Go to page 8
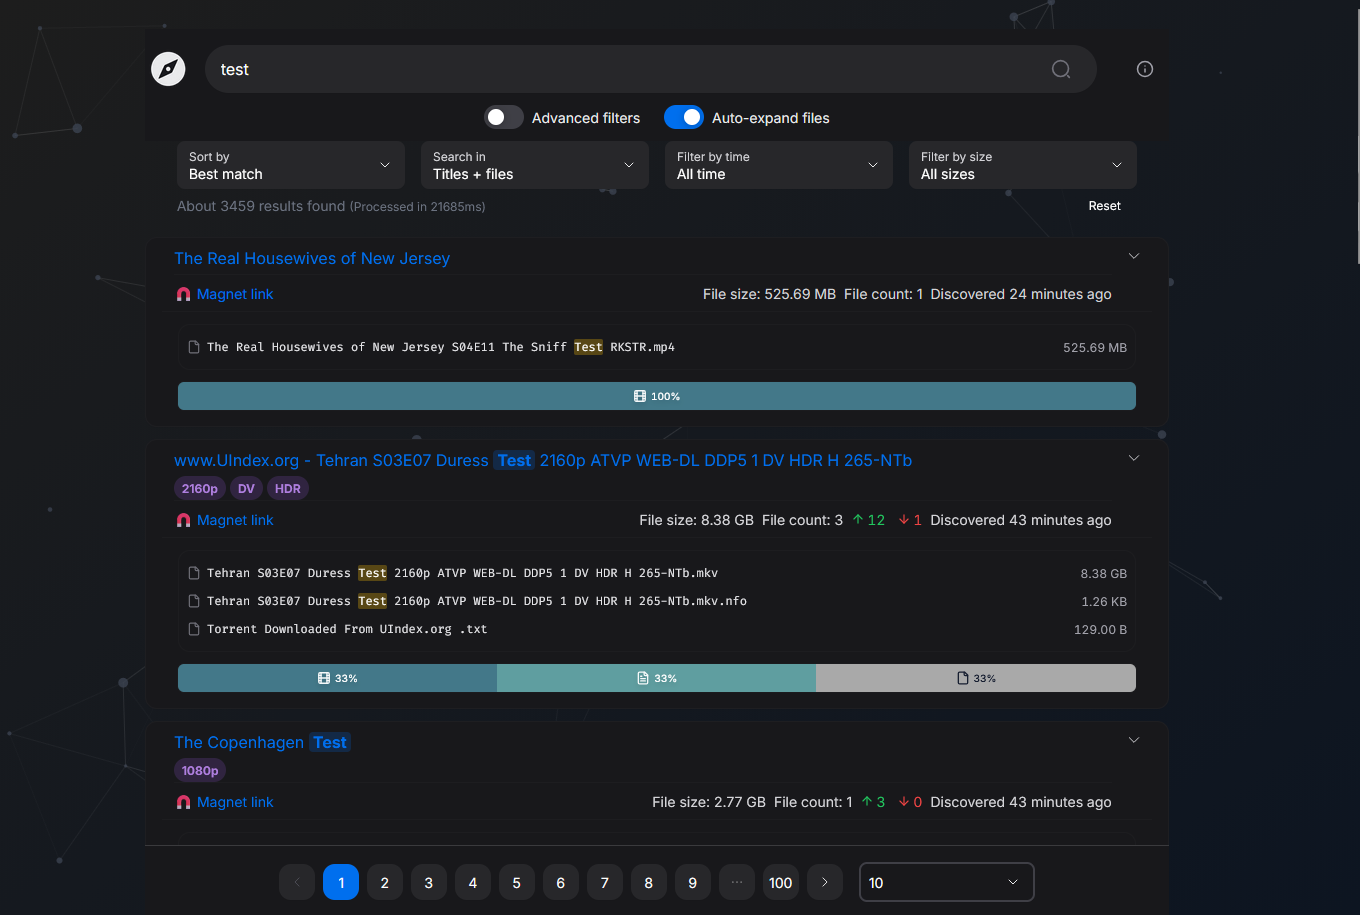 tap(649, 882)
